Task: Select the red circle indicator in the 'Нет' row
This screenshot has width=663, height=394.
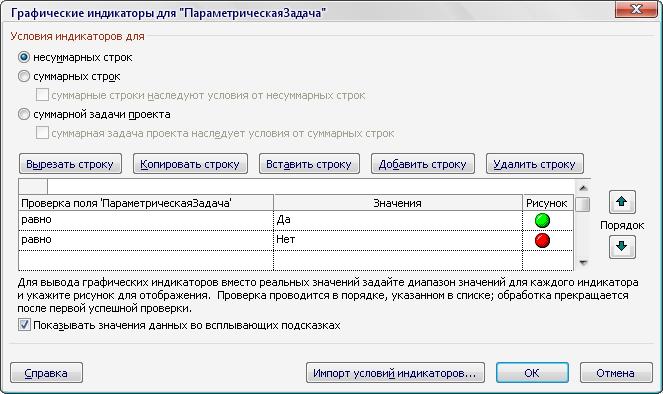Action: tap(542, 240)
